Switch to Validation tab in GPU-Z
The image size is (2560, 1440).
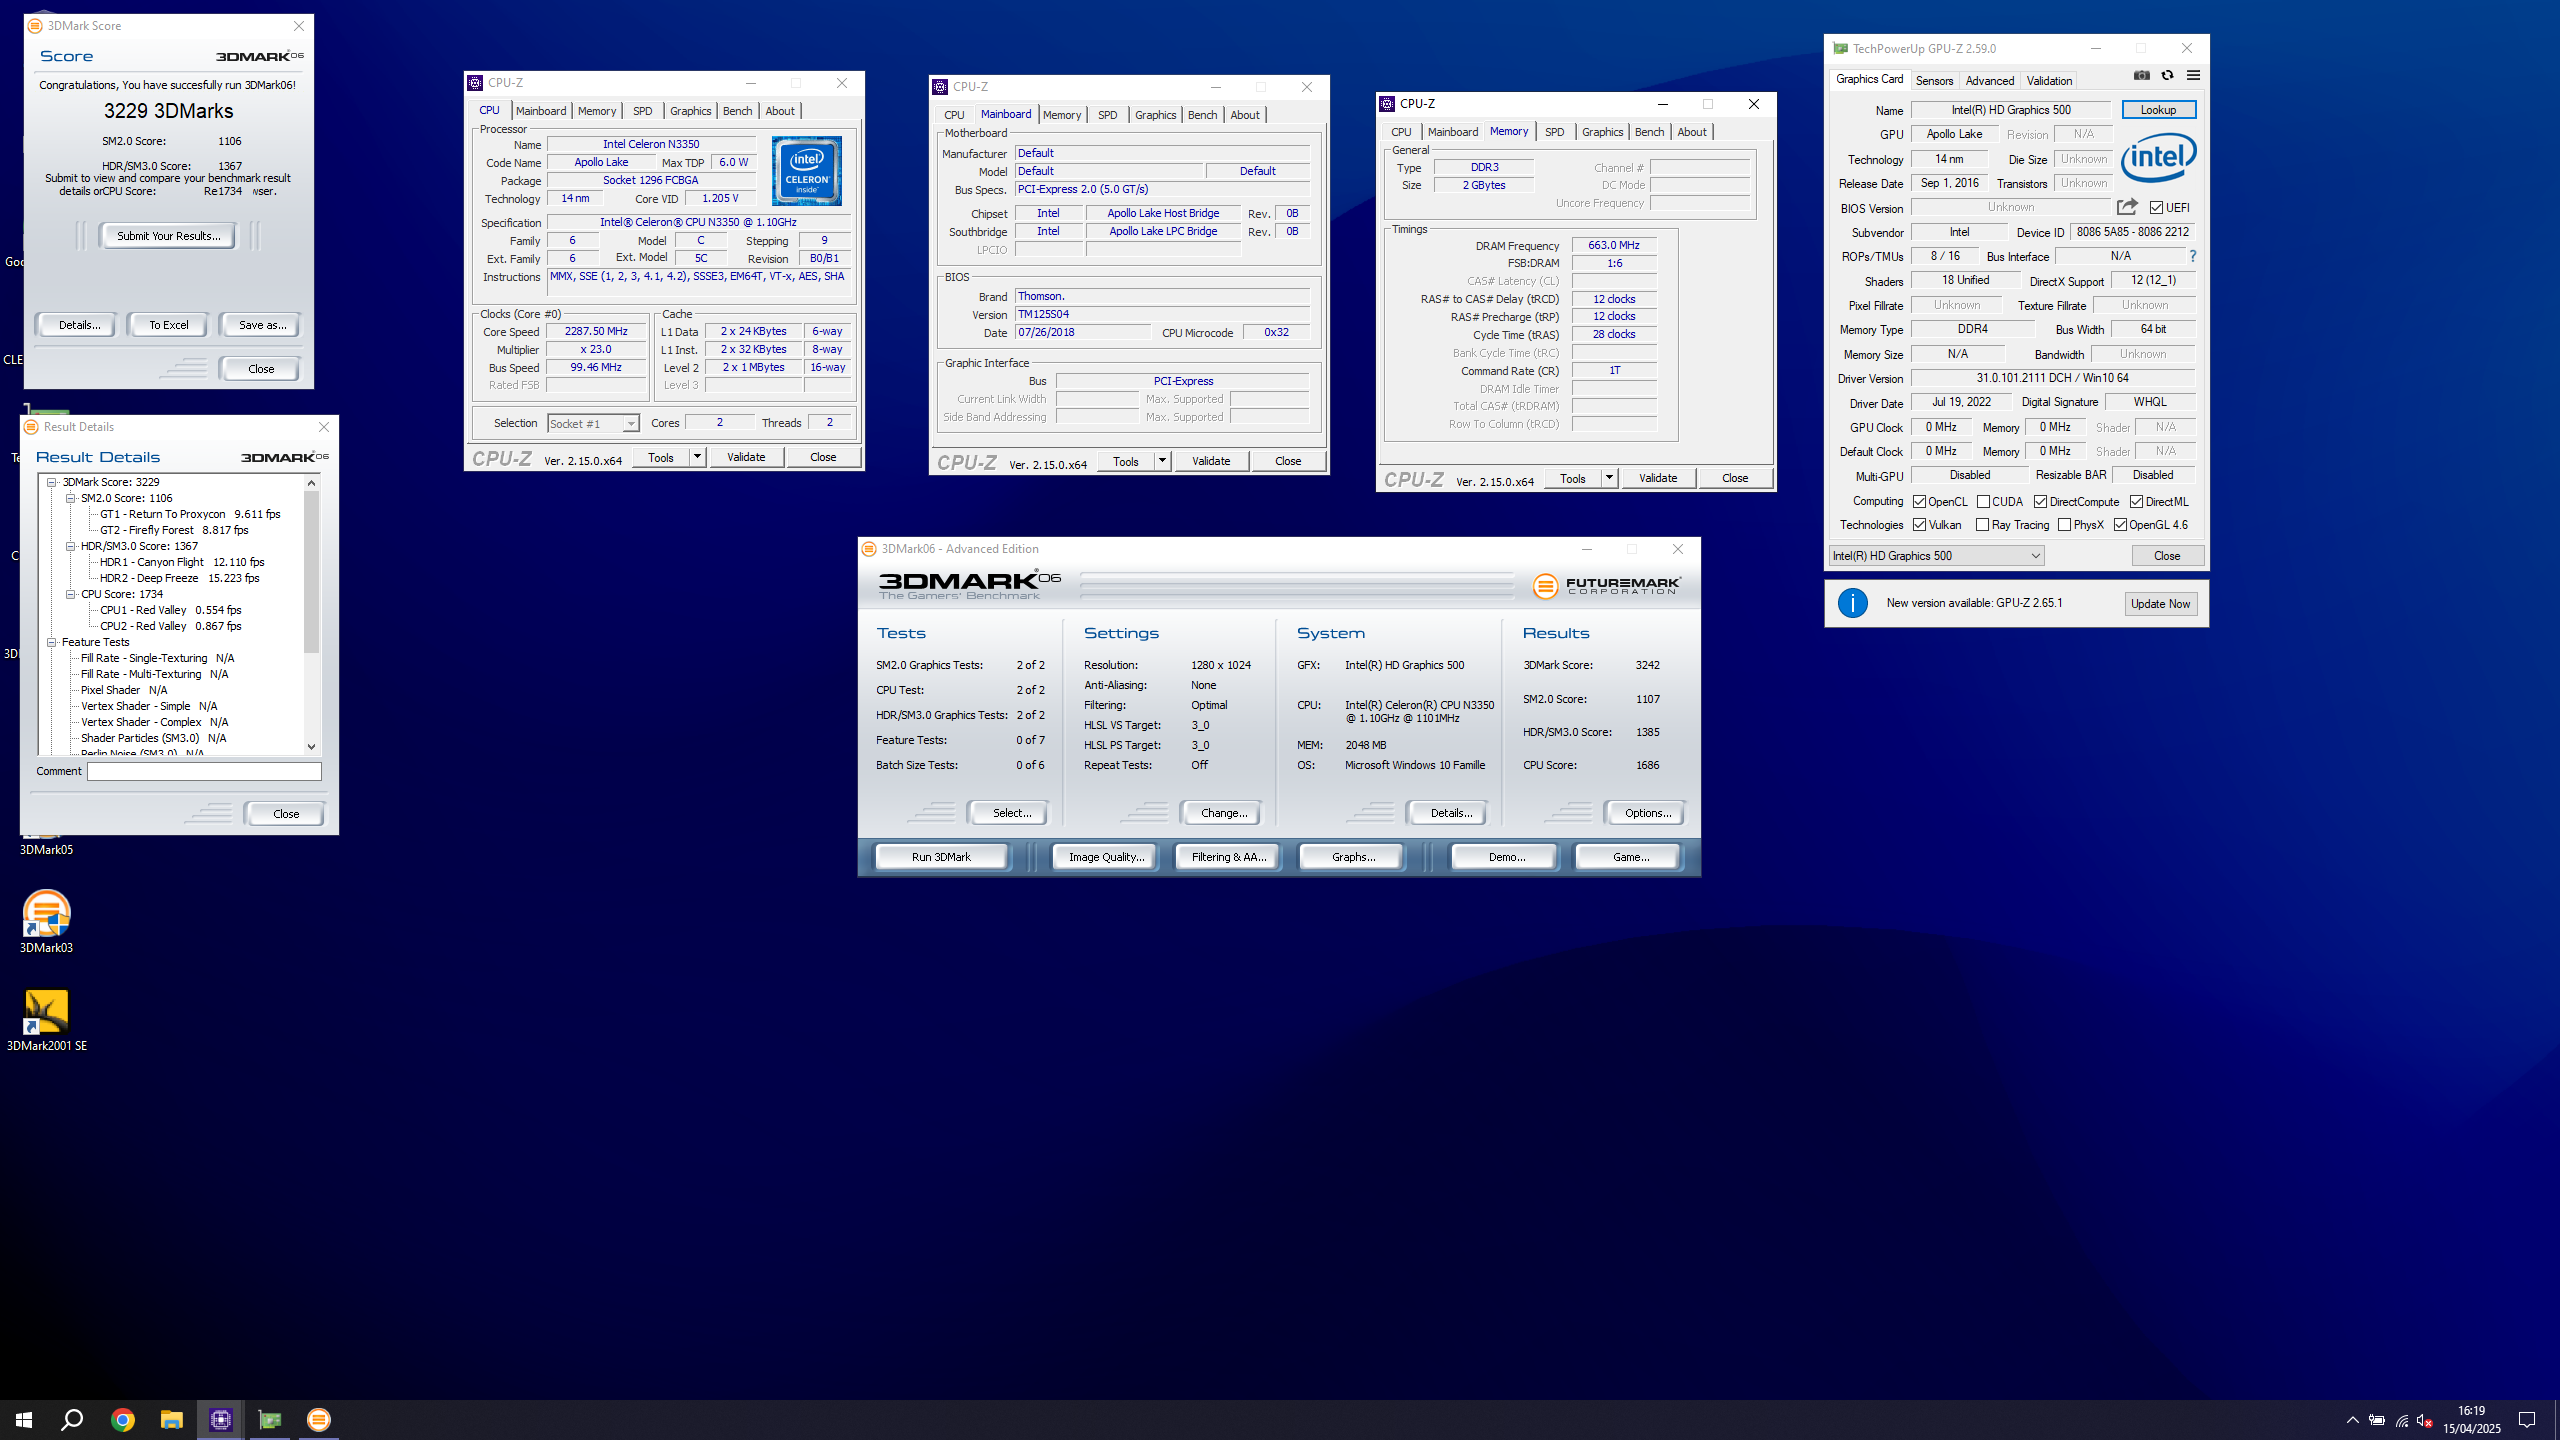point(2049,81)
